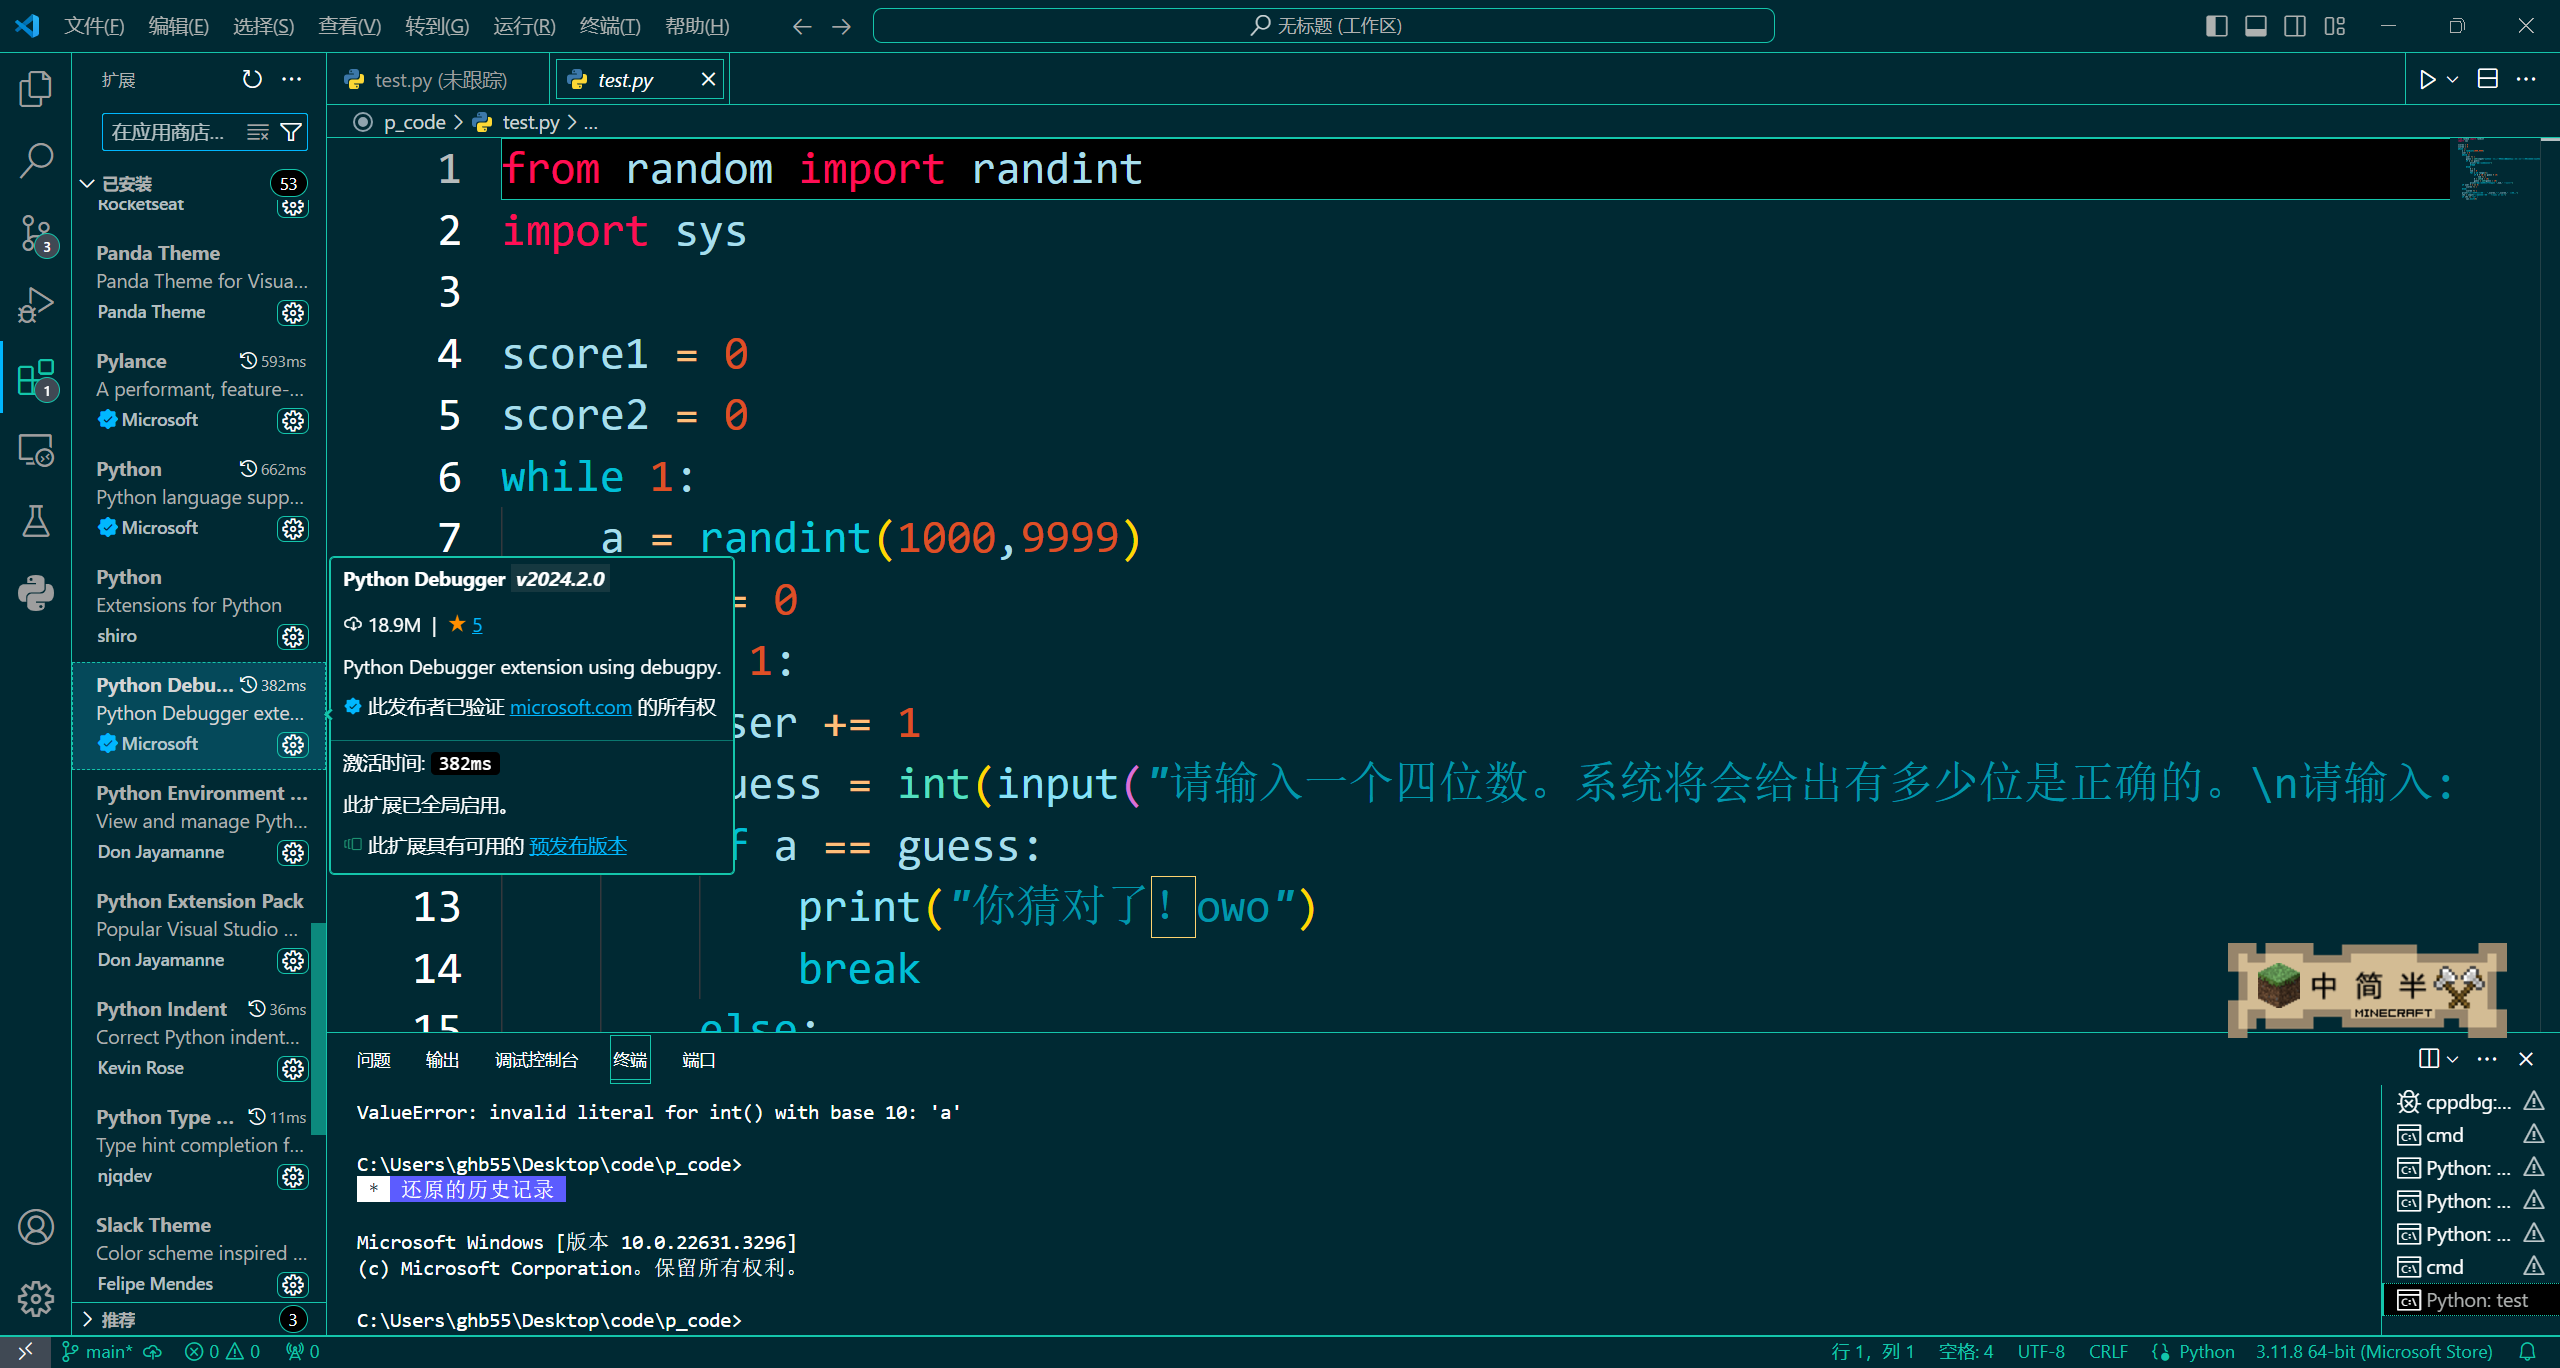
Task: Toggle the bottom panel layout button
Action: tap(2256, 26)
